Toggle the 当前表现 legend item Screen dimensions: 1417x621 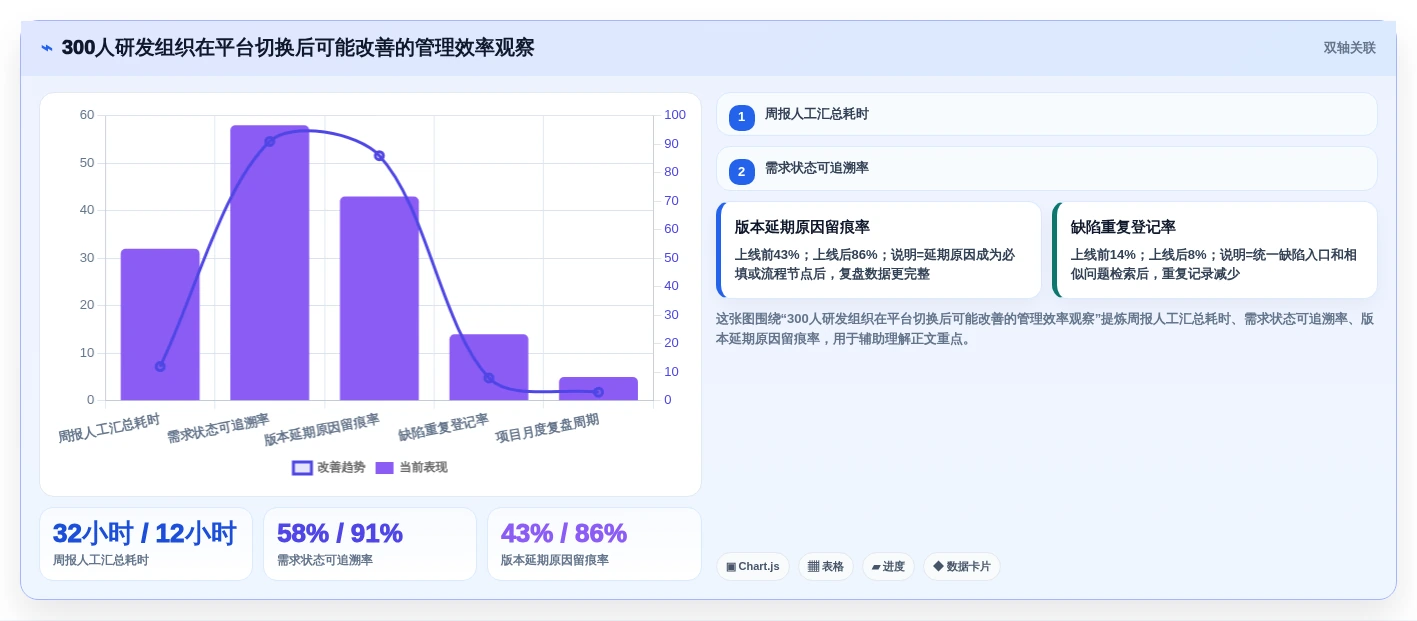[x=411, y=467]
